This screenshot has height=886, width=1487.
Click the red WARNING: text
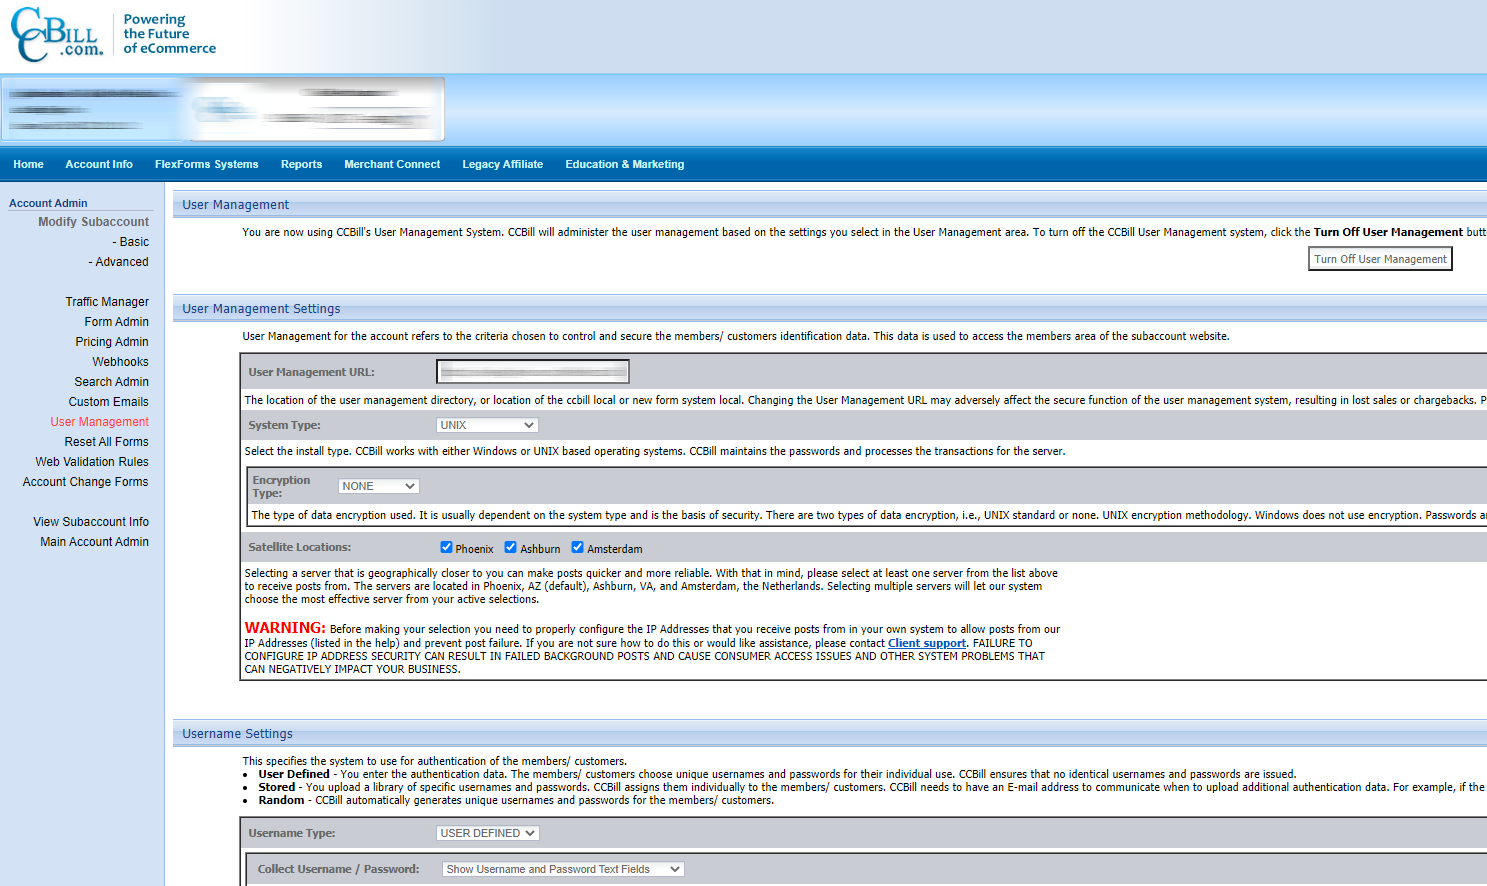(x=285, y=628)
